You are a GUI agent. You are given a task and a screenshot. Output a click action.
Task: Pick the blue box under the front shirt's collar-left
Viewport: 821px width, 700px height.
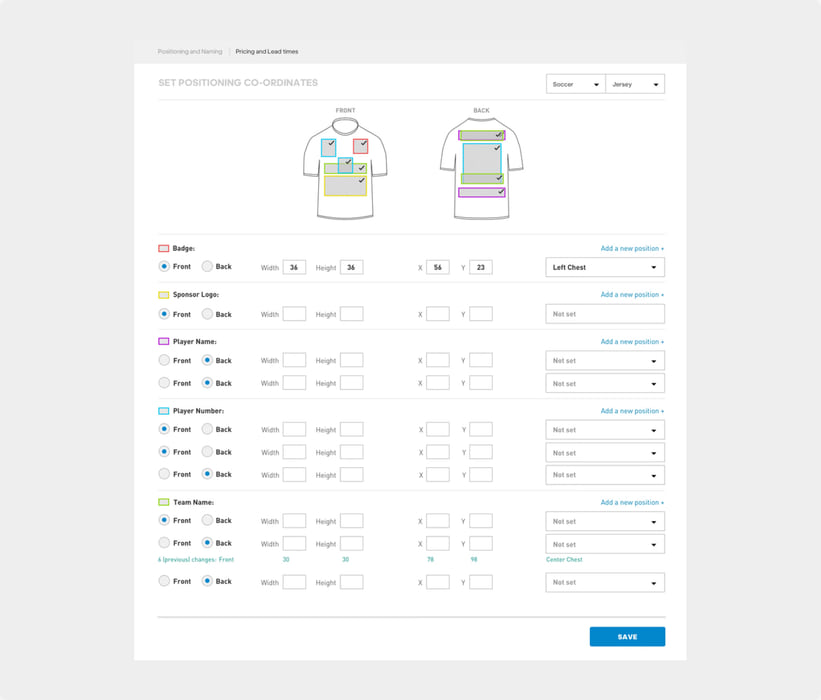328,148
